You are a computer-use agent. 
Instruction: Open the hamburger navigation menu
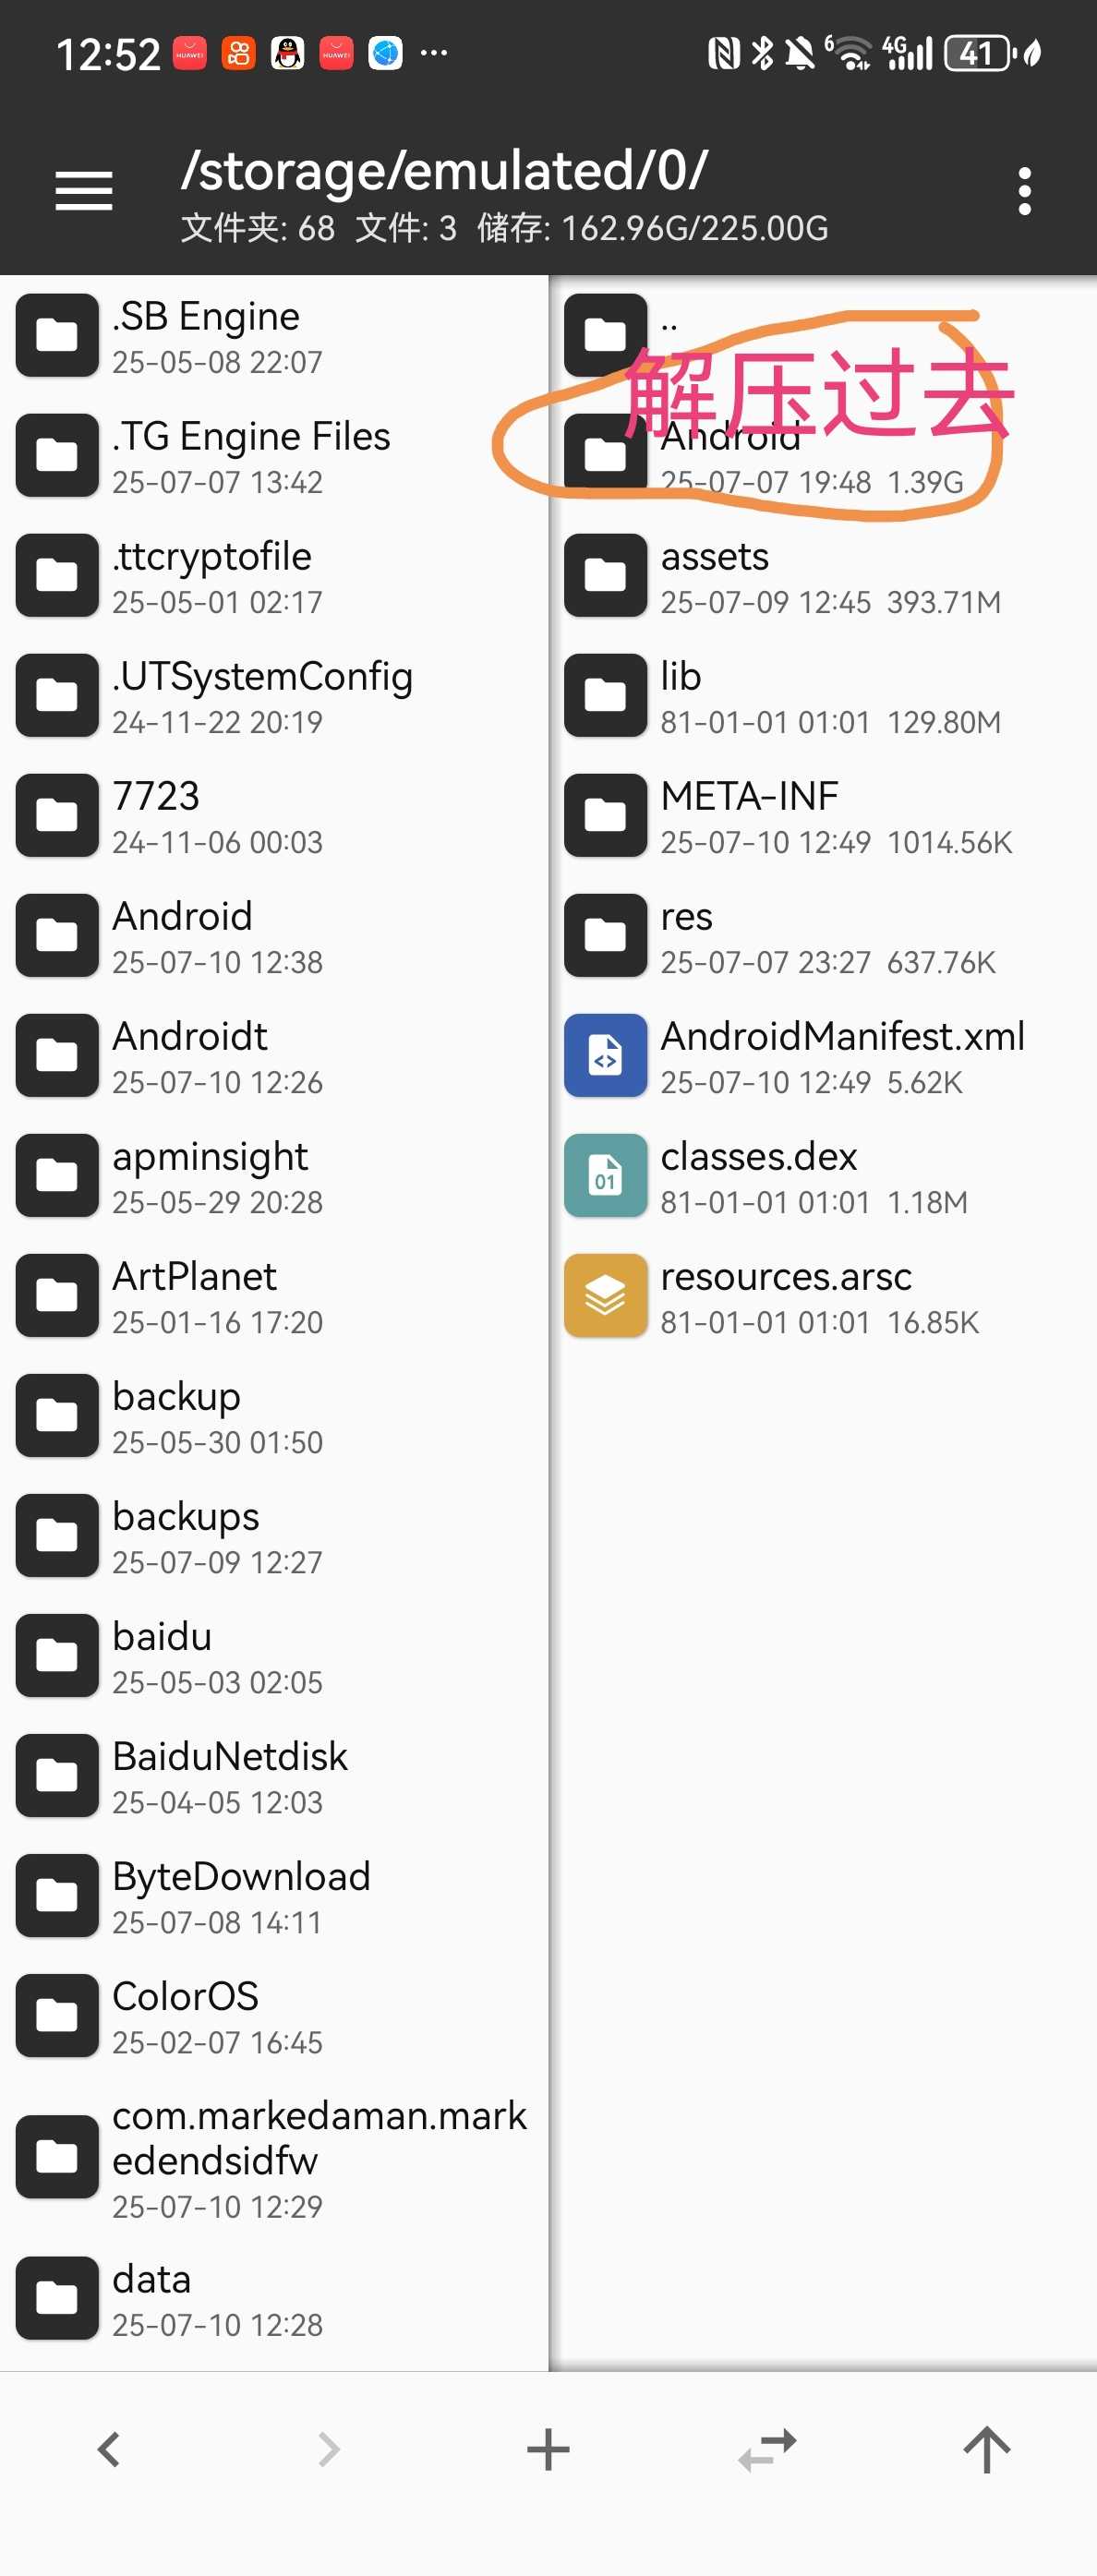point(83,190)
